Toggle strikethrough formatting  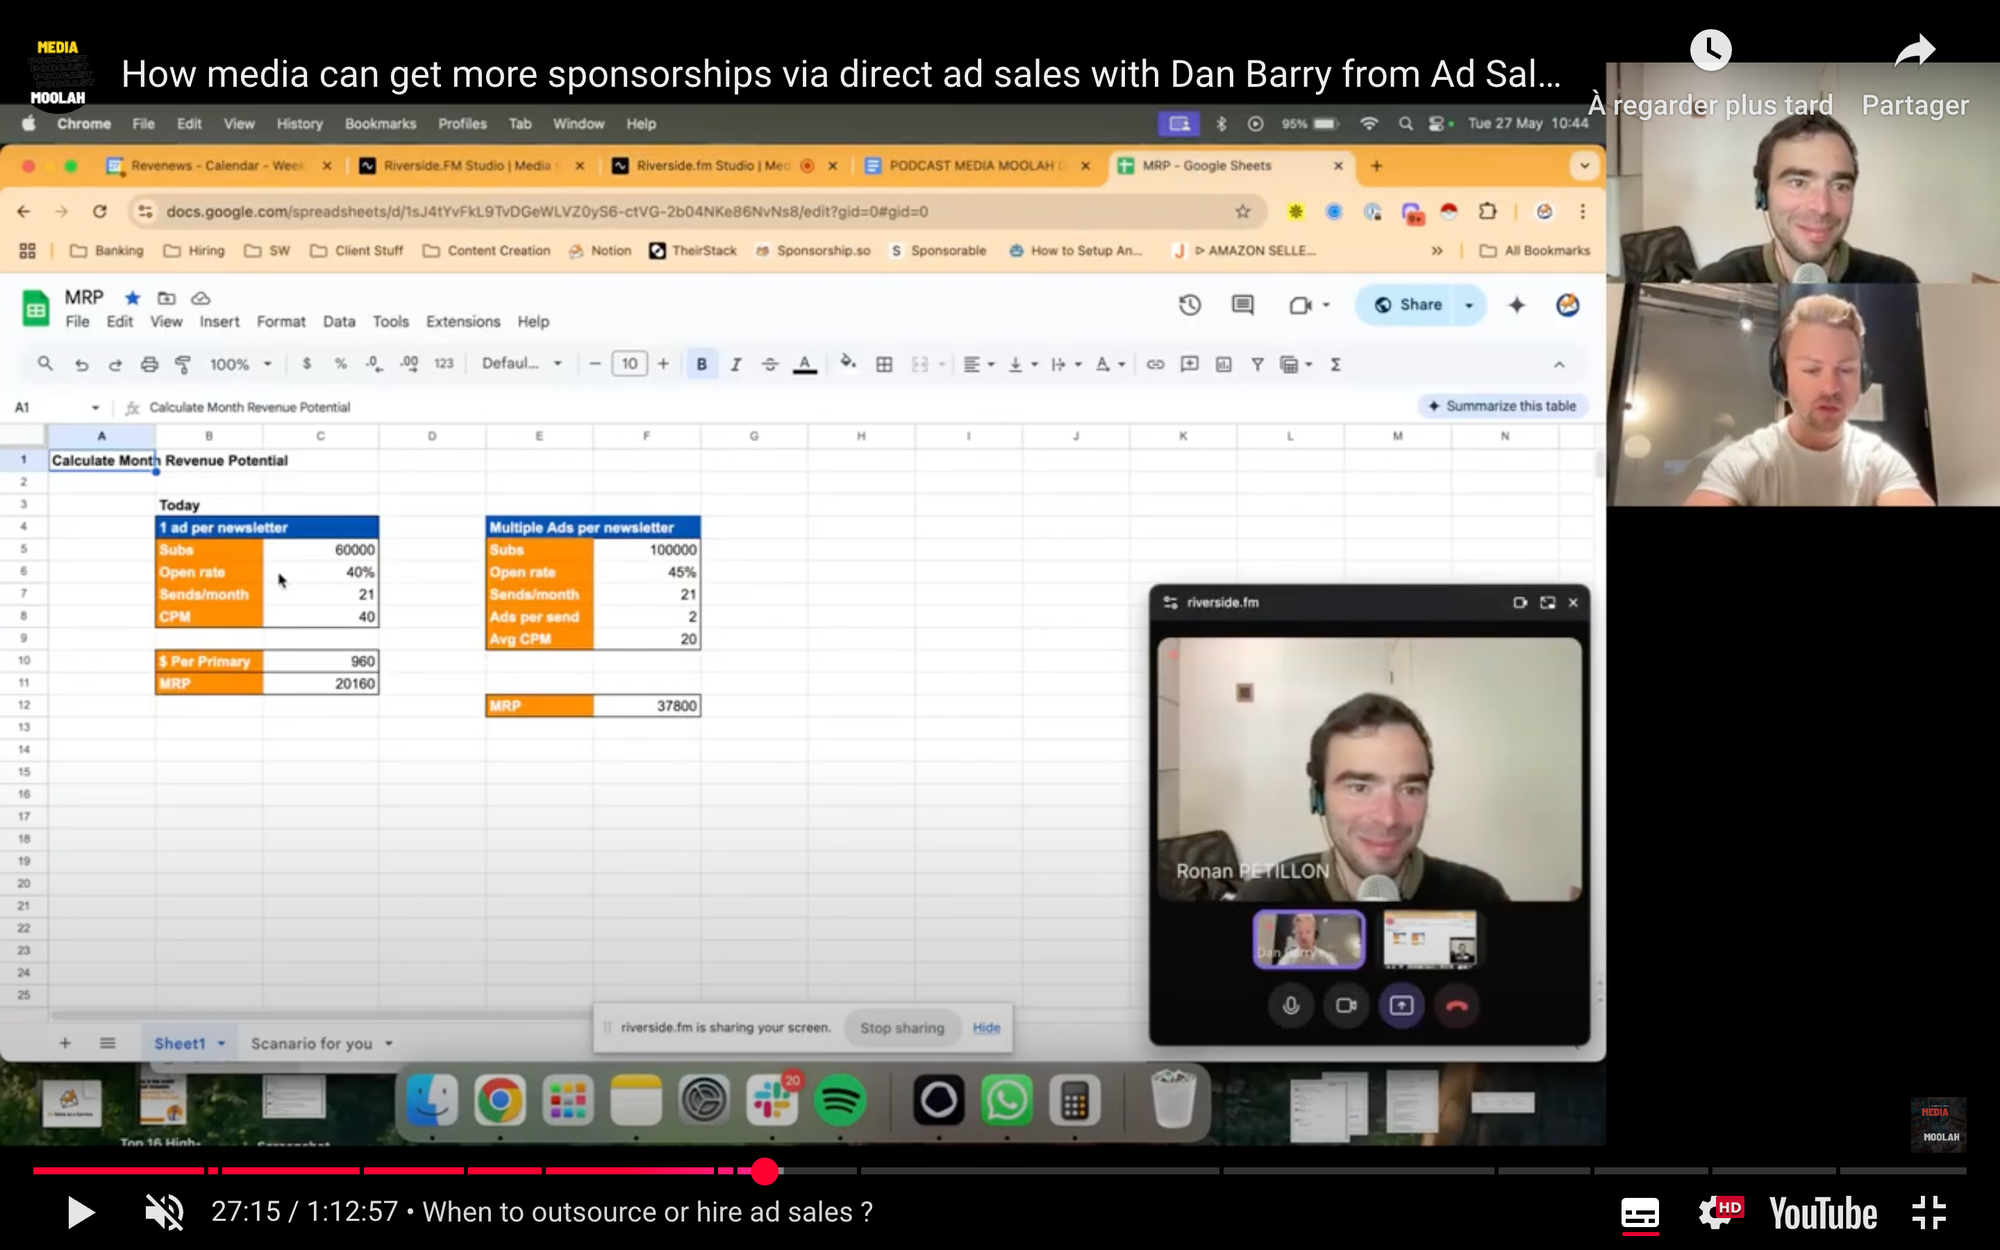click(769, 365)
